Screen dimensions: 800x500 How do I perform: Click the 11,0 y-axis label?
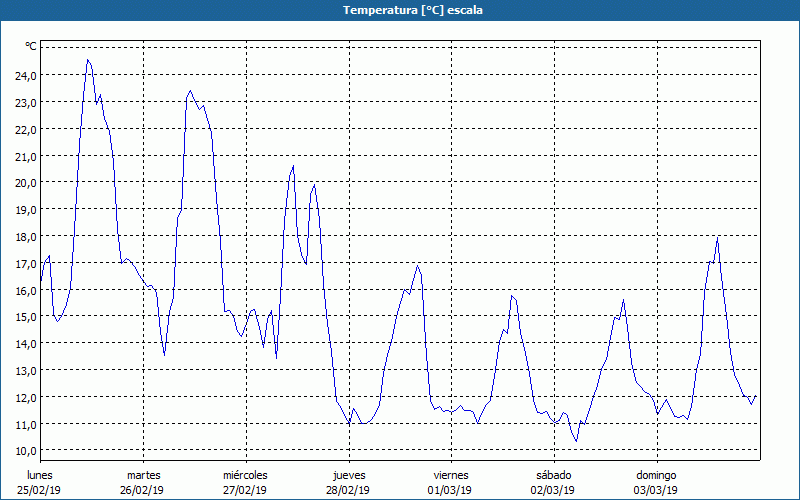click(x=26, y=424)
